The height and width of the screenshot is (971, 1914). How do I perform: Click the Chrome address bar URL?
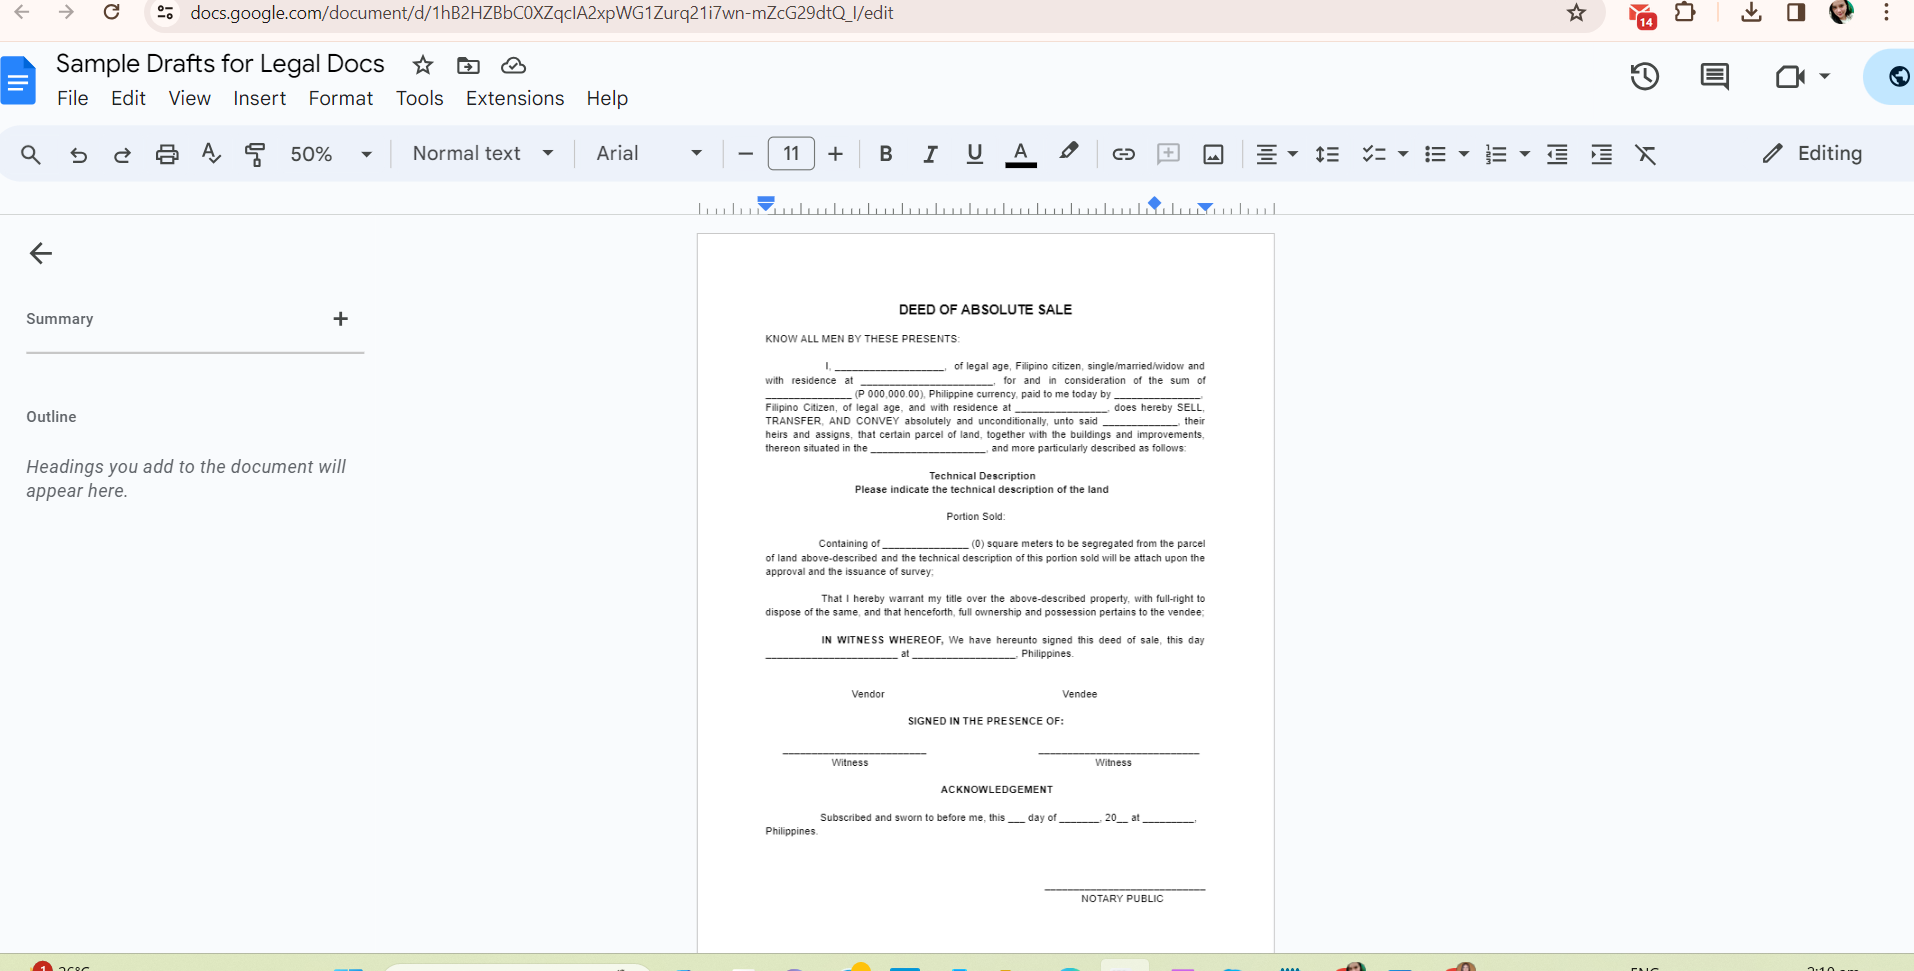pos(542,13)
